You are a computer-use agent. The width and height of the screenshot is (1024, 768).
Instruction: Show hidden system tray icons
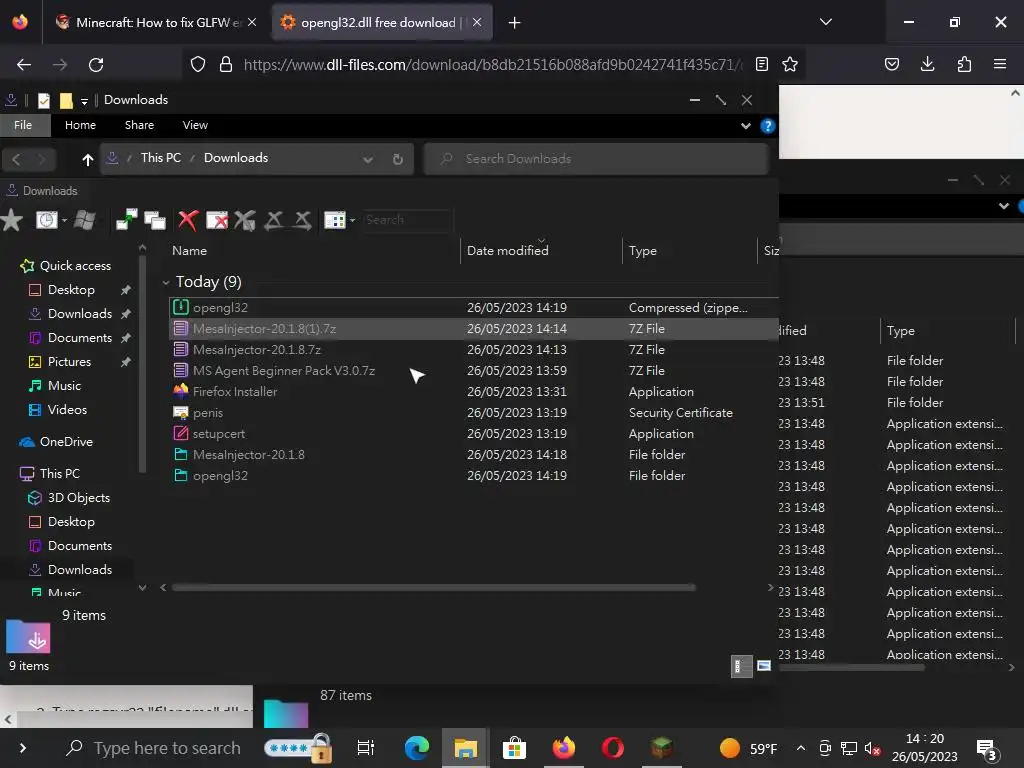801,748
